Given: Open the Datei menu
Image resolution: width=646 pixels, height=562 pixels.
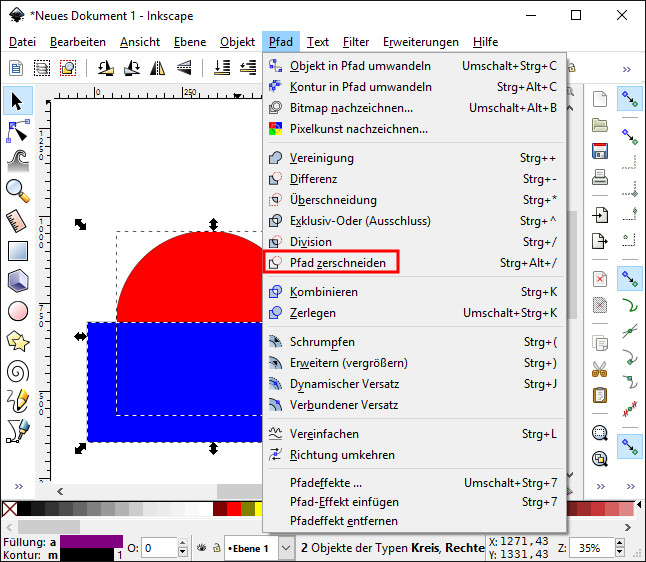Looking at the screenshot, I should click(22, 42).
